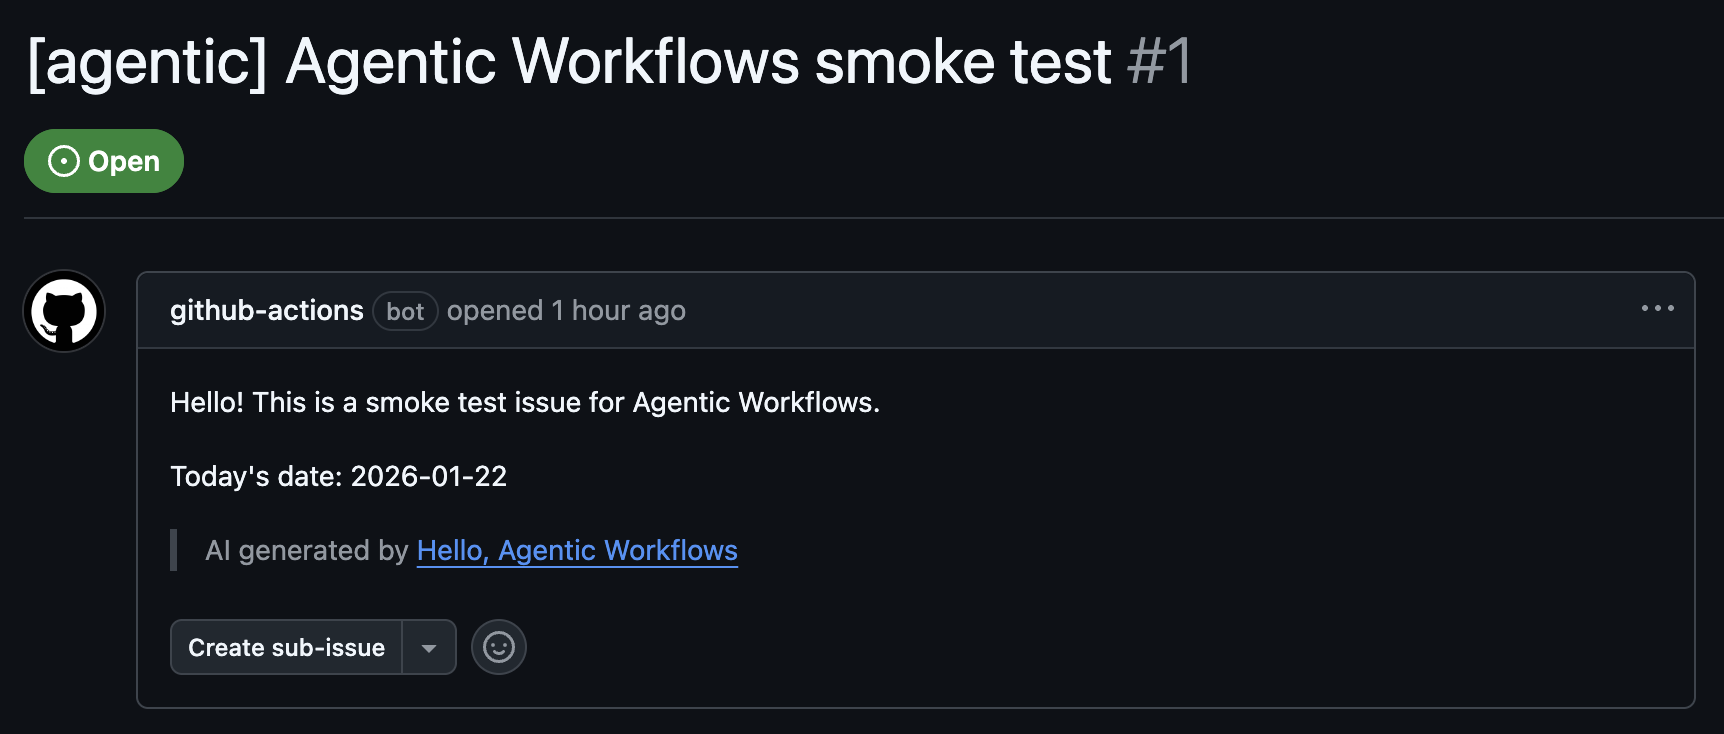Click the blockquote vertical bar
This screenshot has height=734, width=1724.
point(174,550)
